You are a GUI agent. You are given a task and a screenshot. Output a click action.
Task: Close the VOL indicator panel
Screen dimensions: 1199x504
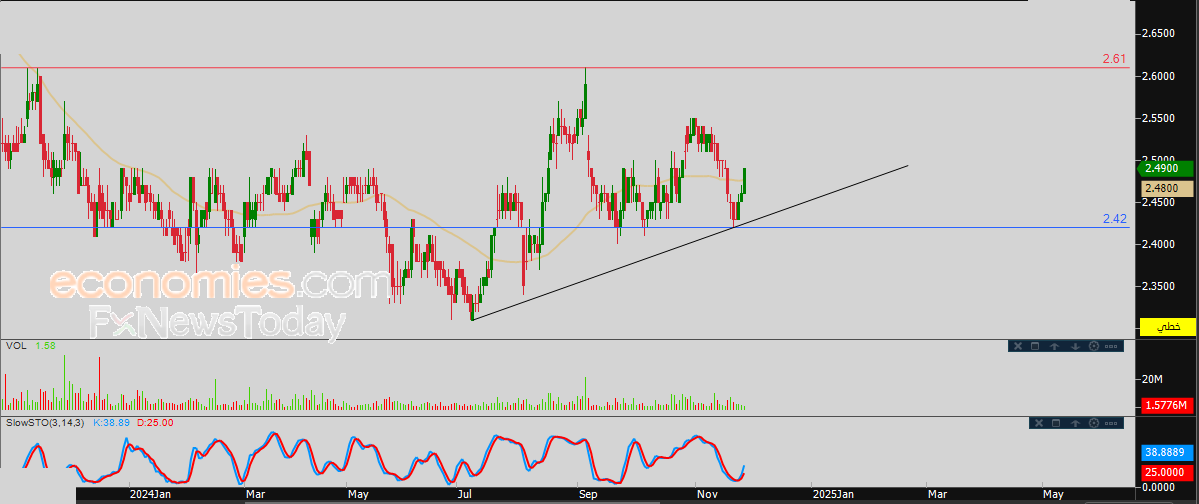[x=1018, y=346]
